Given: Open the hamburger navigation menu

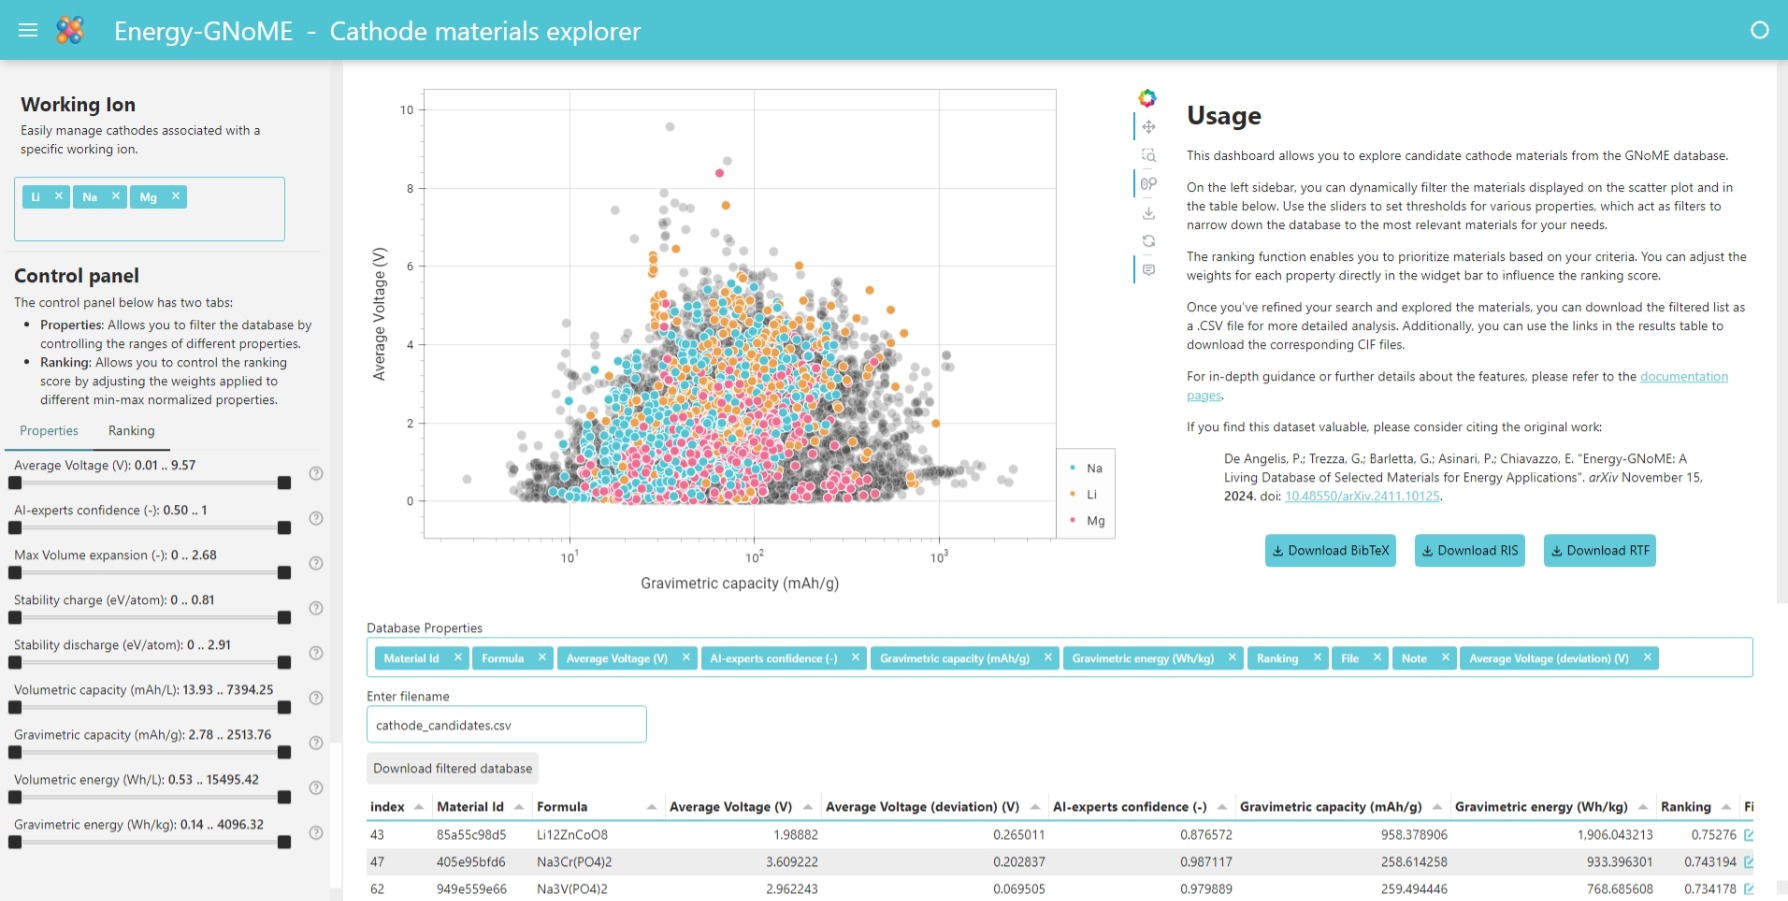Looking at the screenshot, I should click(28, 30).
